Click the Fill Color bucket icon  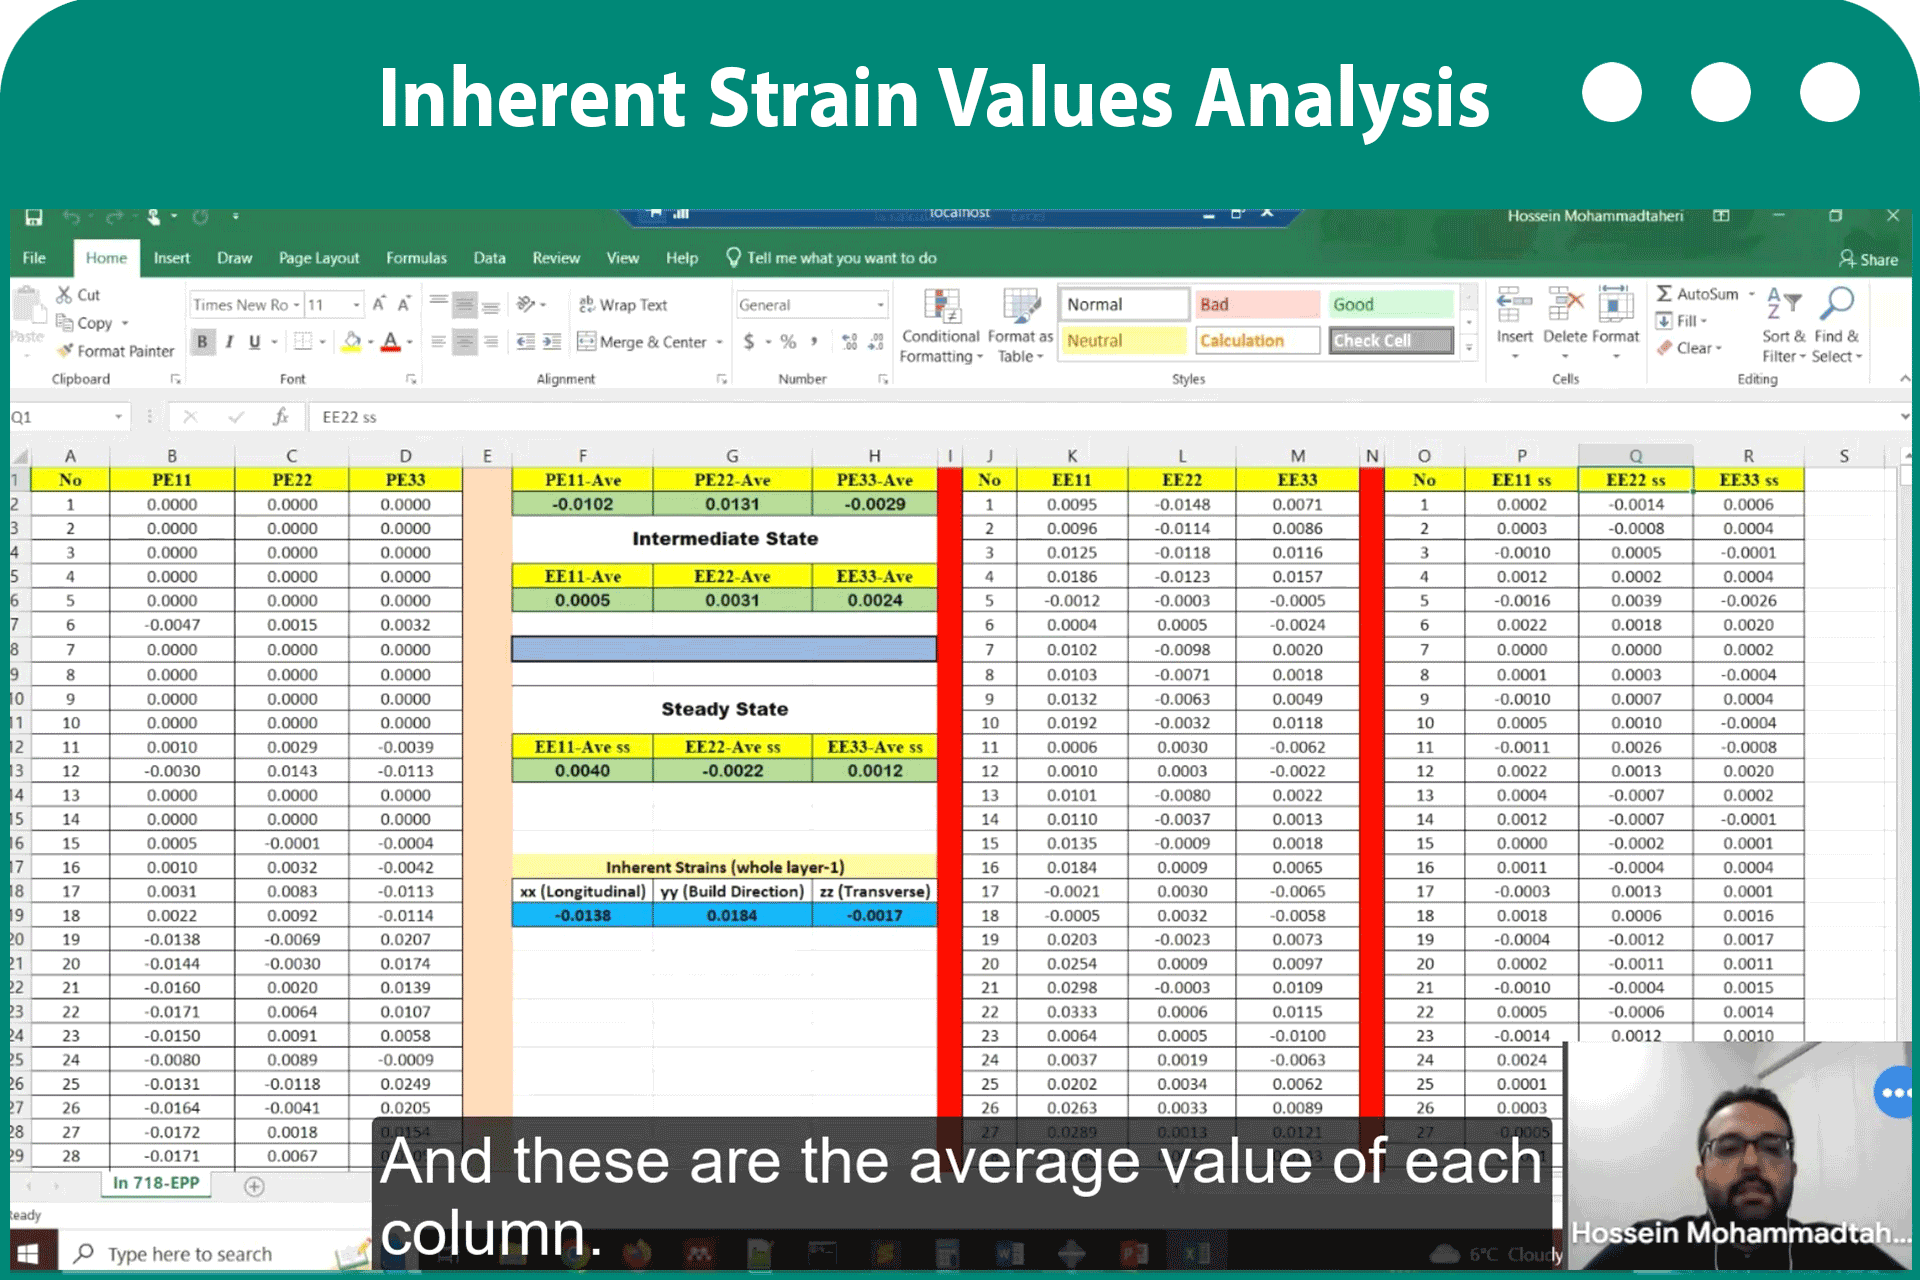click(x=351, y=342)
